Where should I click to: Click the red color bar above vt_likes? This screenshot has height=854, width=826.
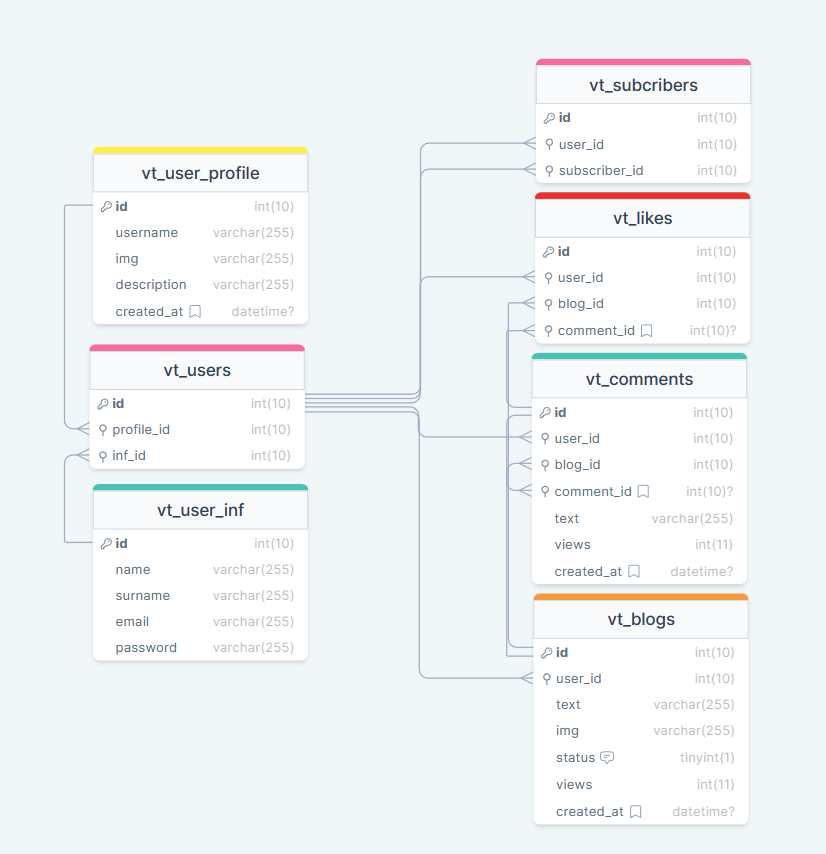[642, 196]
